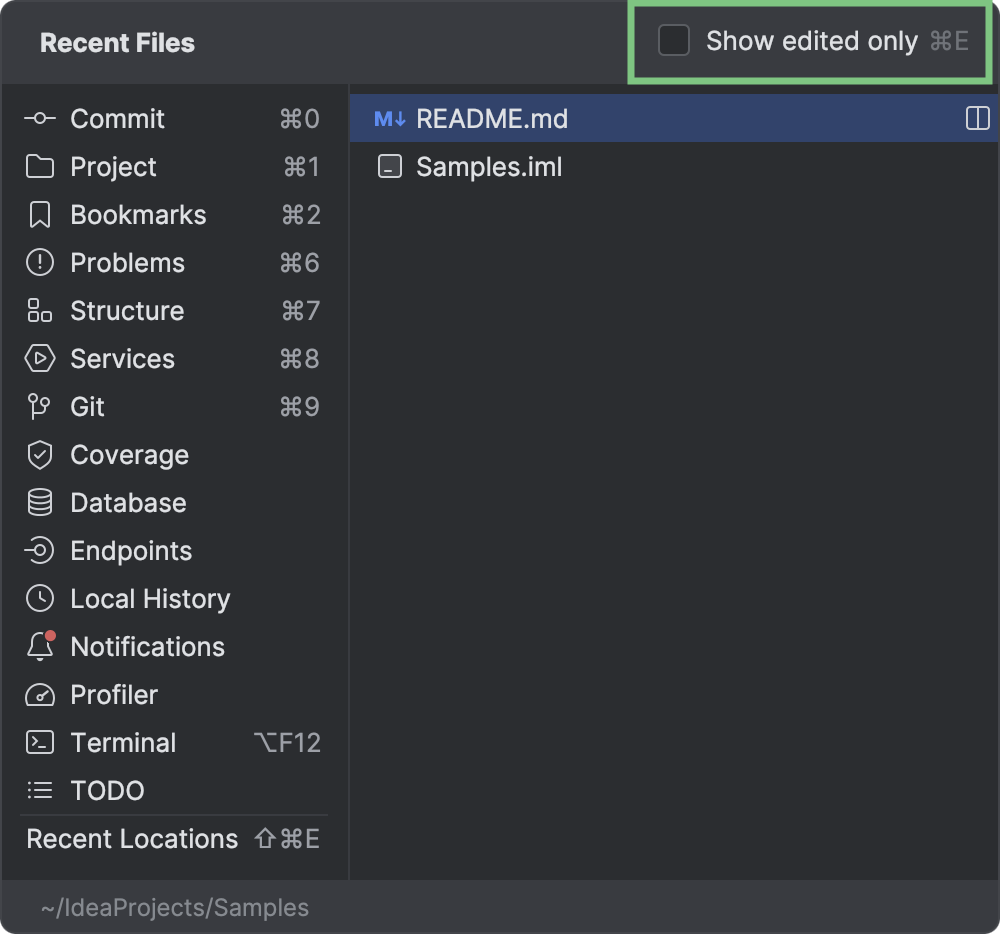Image resolution: width=1000 pixels, height=934 pixels.
Task: Open the Project folder icon entry
Action: tap(40, 167)
